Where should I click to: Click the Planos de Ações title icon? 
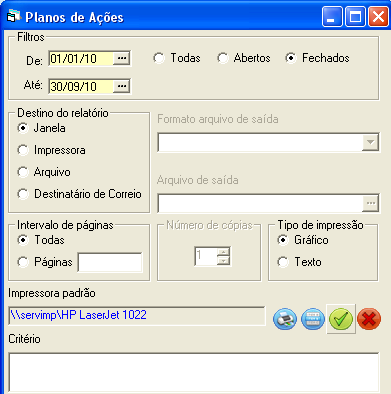point(14,17)
